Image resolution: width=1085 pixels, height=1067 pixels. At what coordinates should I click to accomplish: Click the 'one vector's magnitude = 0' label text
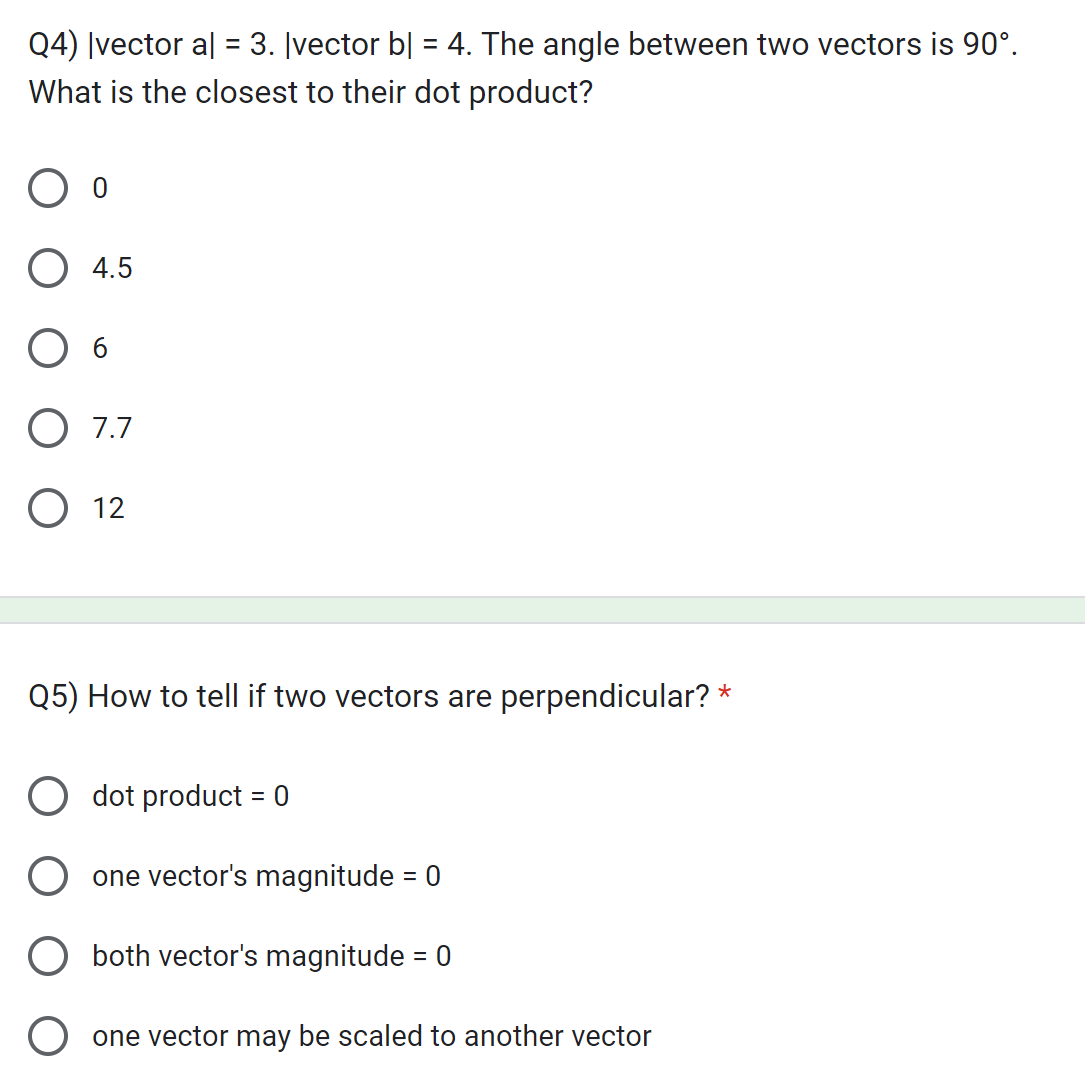[265, 876]
